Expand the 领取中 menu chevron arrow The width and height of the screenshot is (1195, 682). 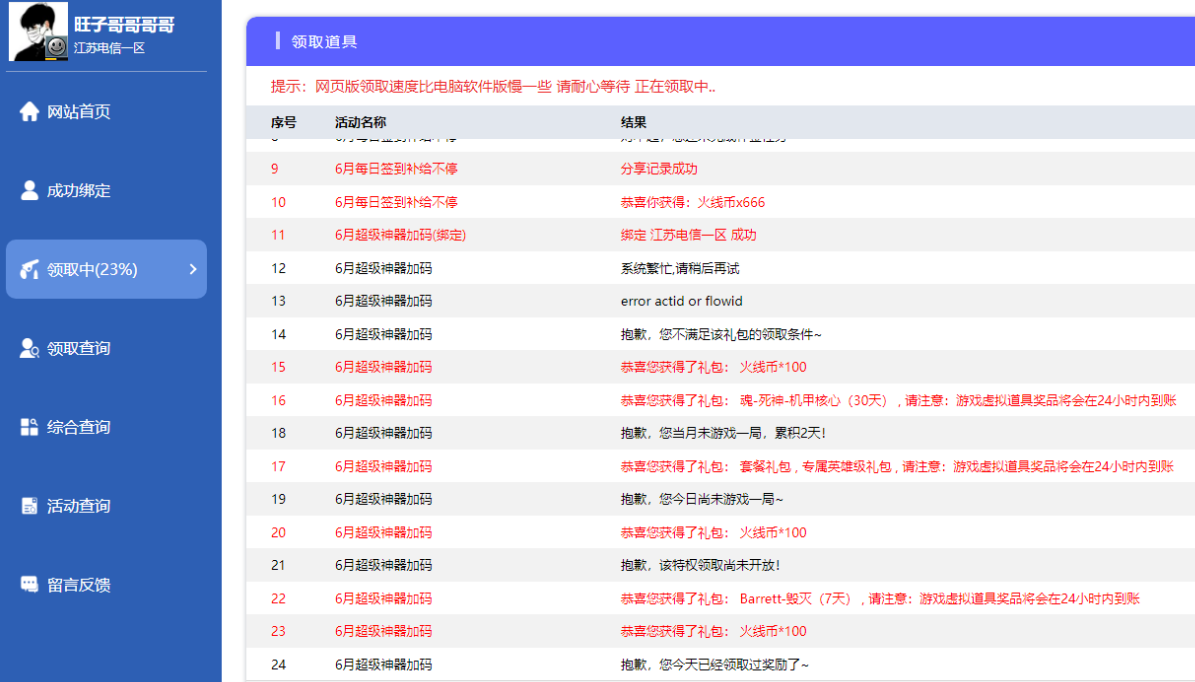(193, 269)
